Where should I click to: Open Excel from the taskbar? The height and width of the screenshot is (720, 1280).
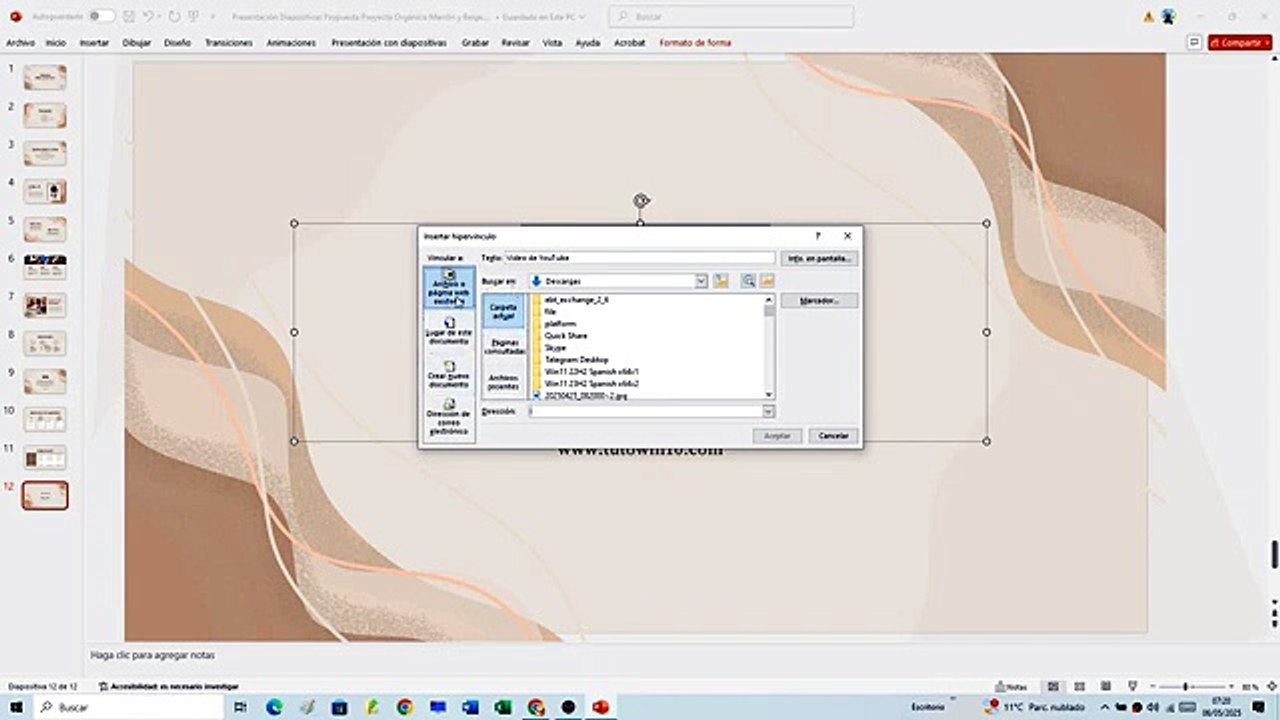point(503,707)
